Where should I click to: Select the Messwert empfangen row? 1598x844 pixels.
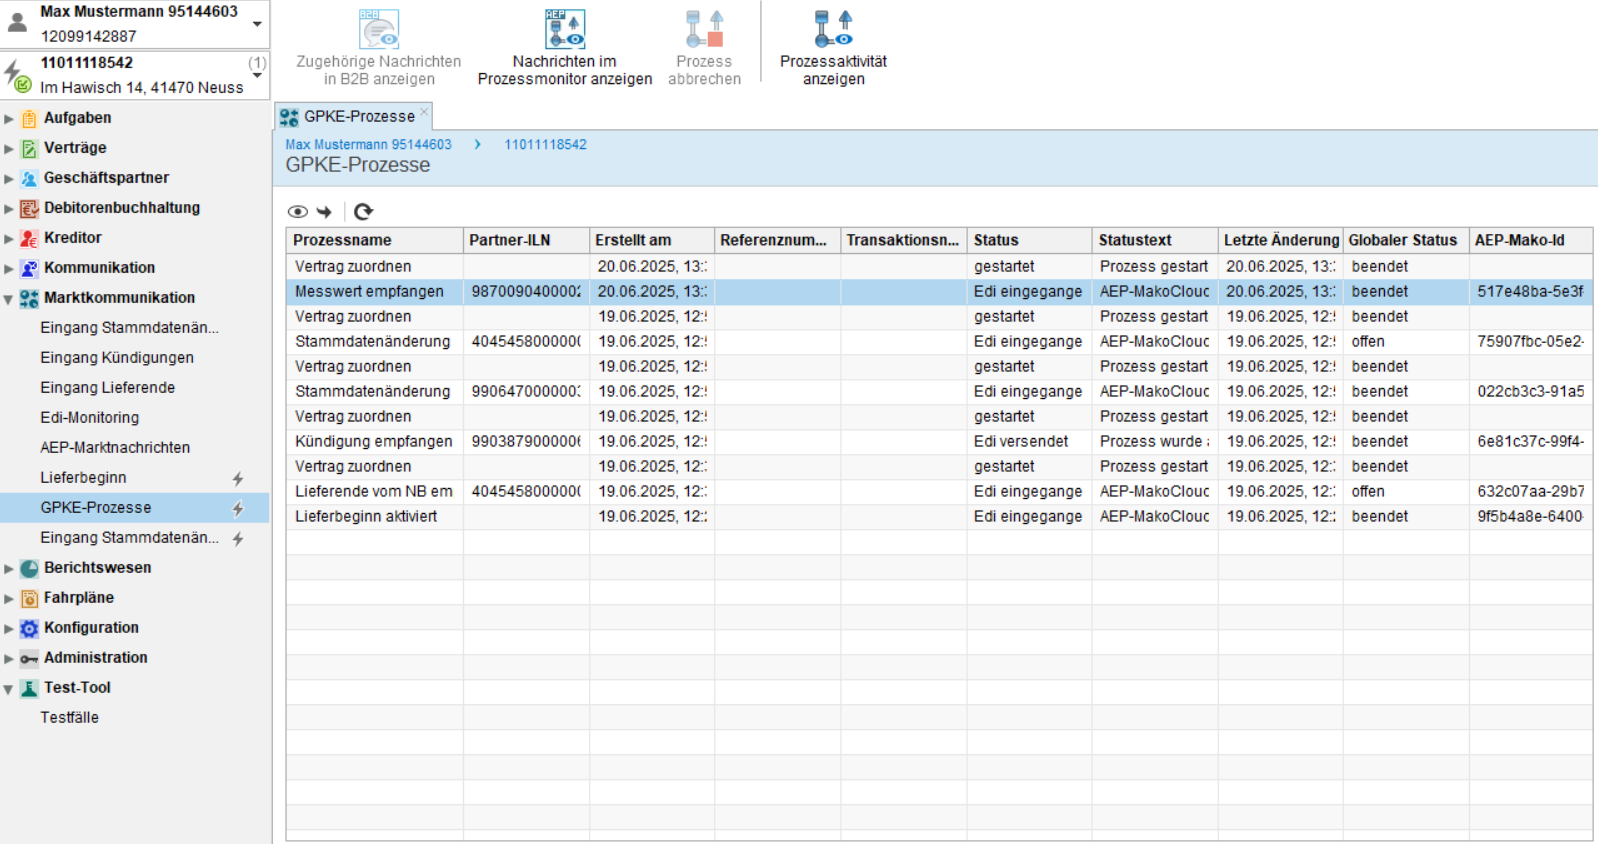click(x=939, y=292)
